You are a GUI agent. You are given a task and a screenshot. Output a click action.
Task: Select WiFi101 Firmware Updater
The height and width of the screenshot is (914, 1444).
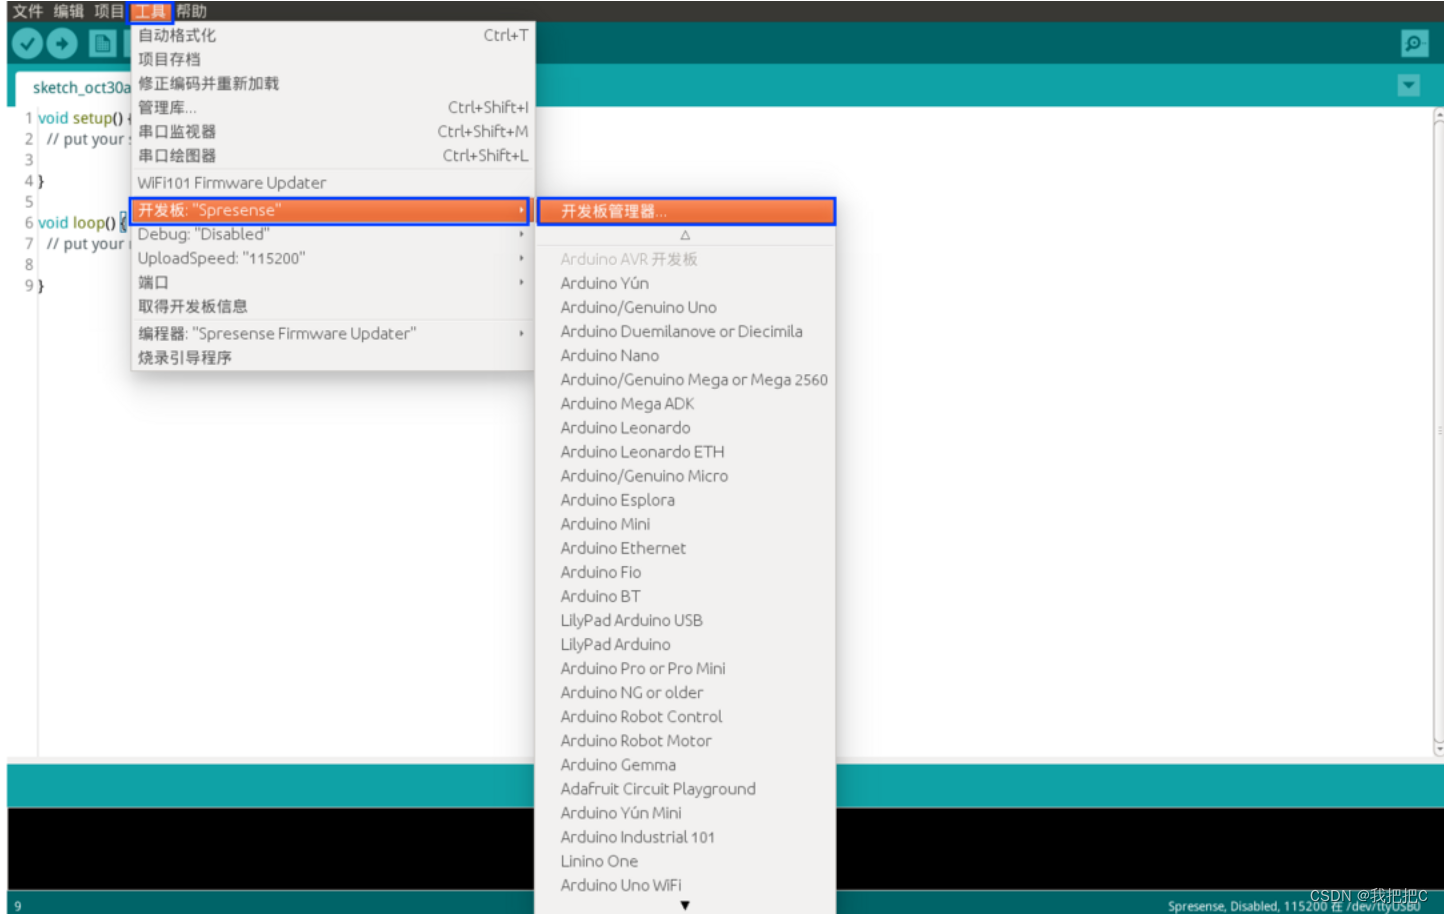coord(333,183)
